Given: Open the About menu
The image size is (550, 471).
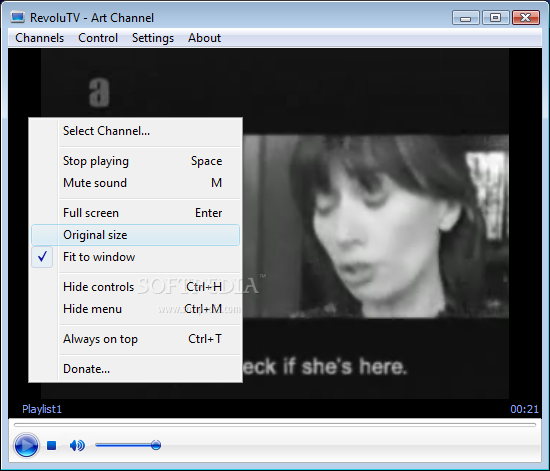Looking at the screenshot, I should pos(204,38).
